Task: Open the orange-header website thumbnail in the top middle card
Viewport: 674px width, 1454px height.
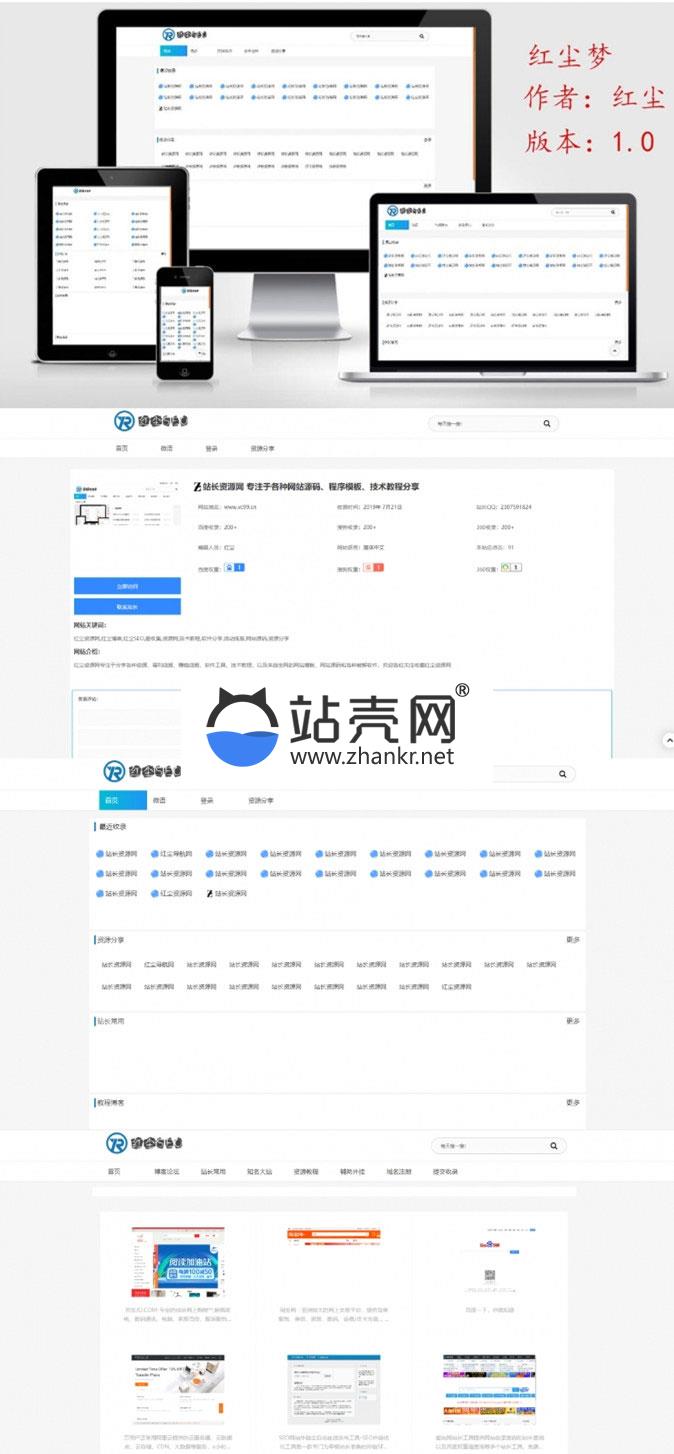Action: (x=334, y=1263)
